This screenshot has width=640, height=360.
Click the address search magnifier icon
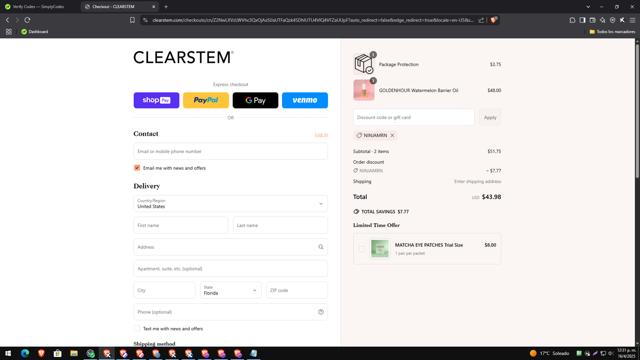click(x=321, y=247)
